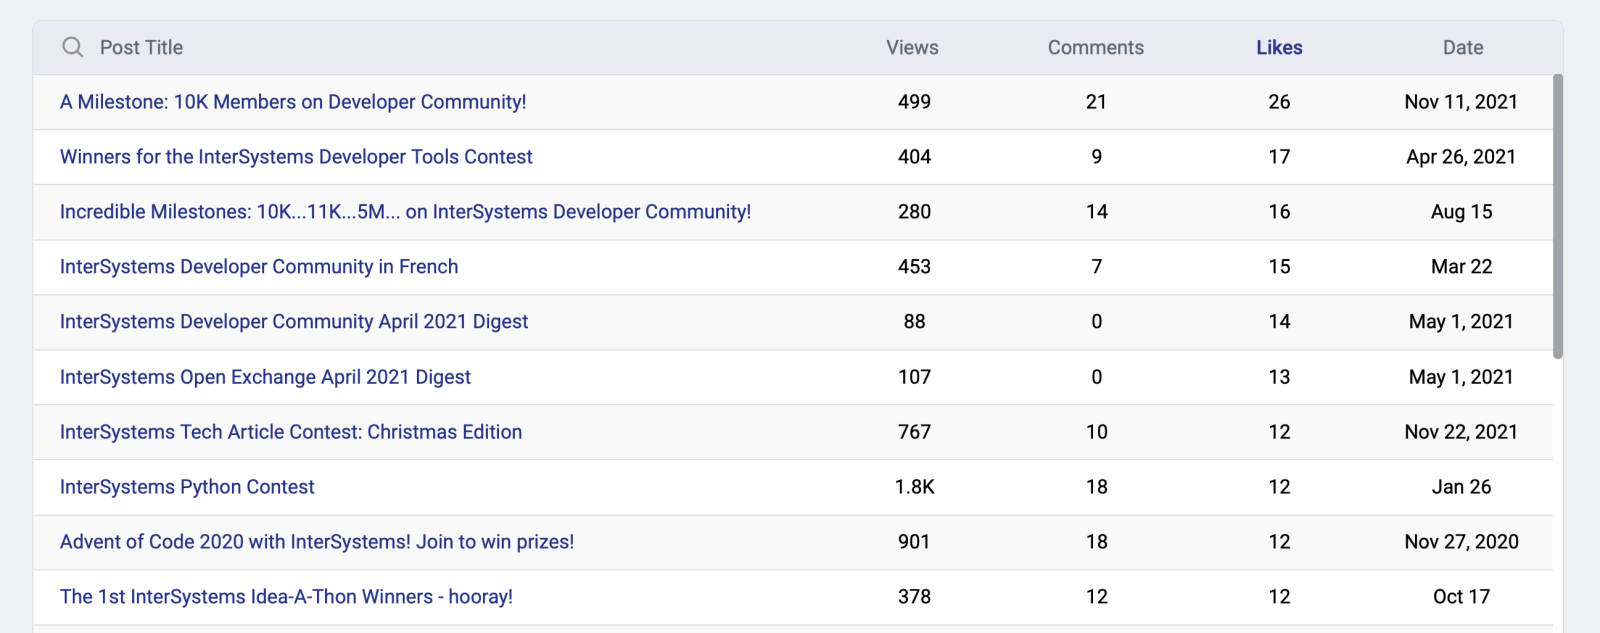Open 'A Milestone: 10K Members' post
The height and width of the screenshot is (633, 1600).
point(293,102)
